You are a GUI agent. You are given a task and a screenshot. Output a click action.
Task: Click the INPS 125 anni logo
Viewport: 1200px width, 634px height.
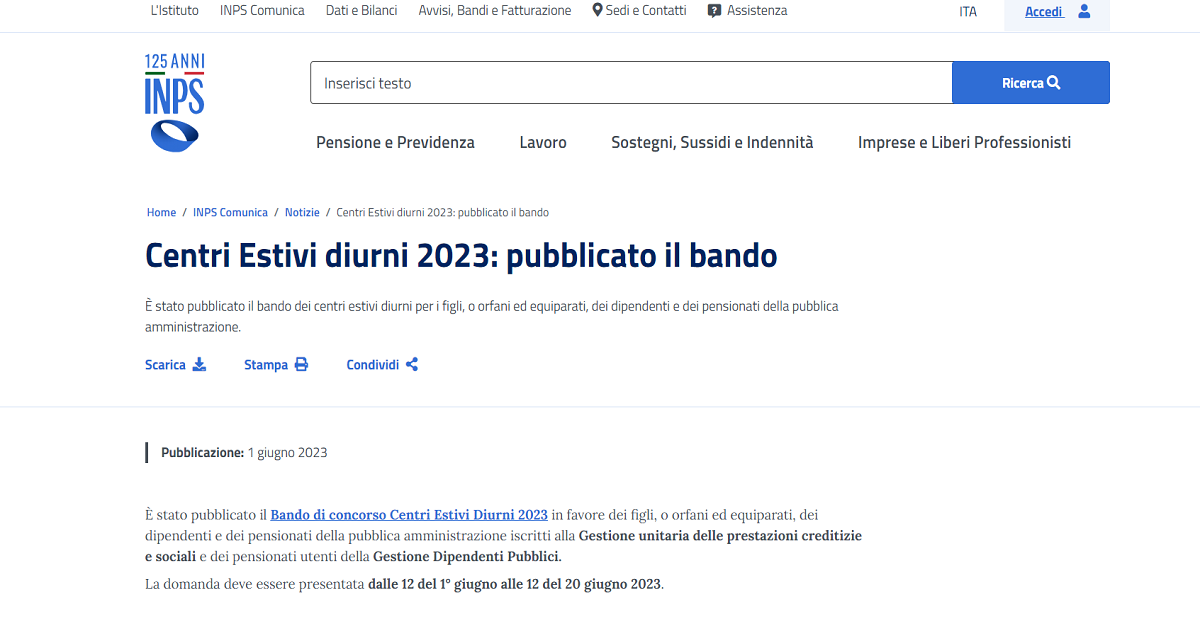(174, 103)
